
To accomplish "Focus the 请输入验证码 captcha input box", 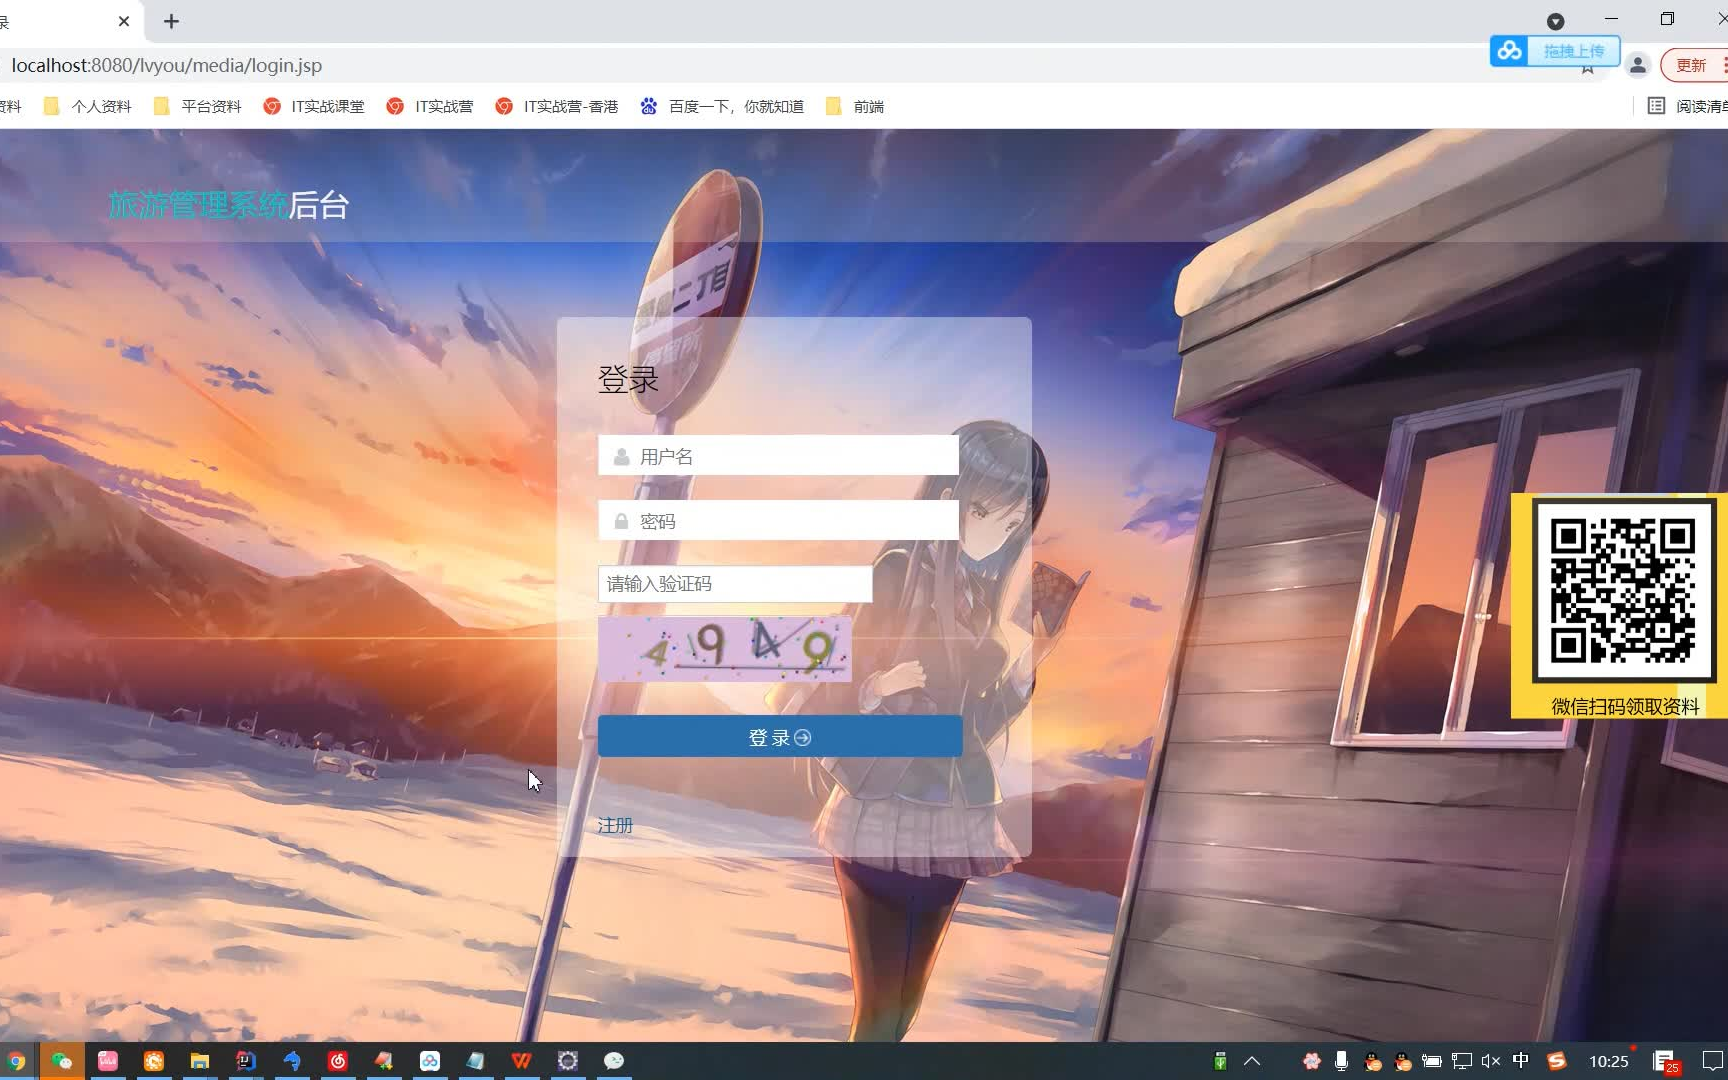I will [x=735, y=584].
